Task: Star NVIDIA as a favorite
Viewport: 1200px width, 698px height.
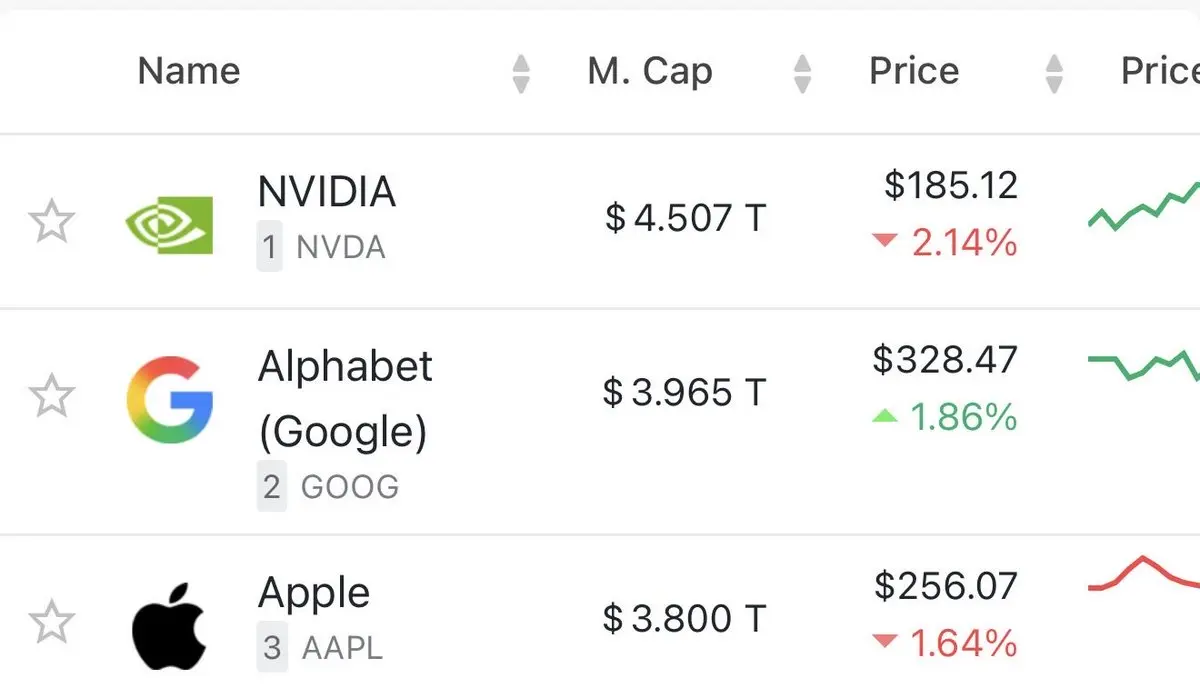Action: click(51, 221)
